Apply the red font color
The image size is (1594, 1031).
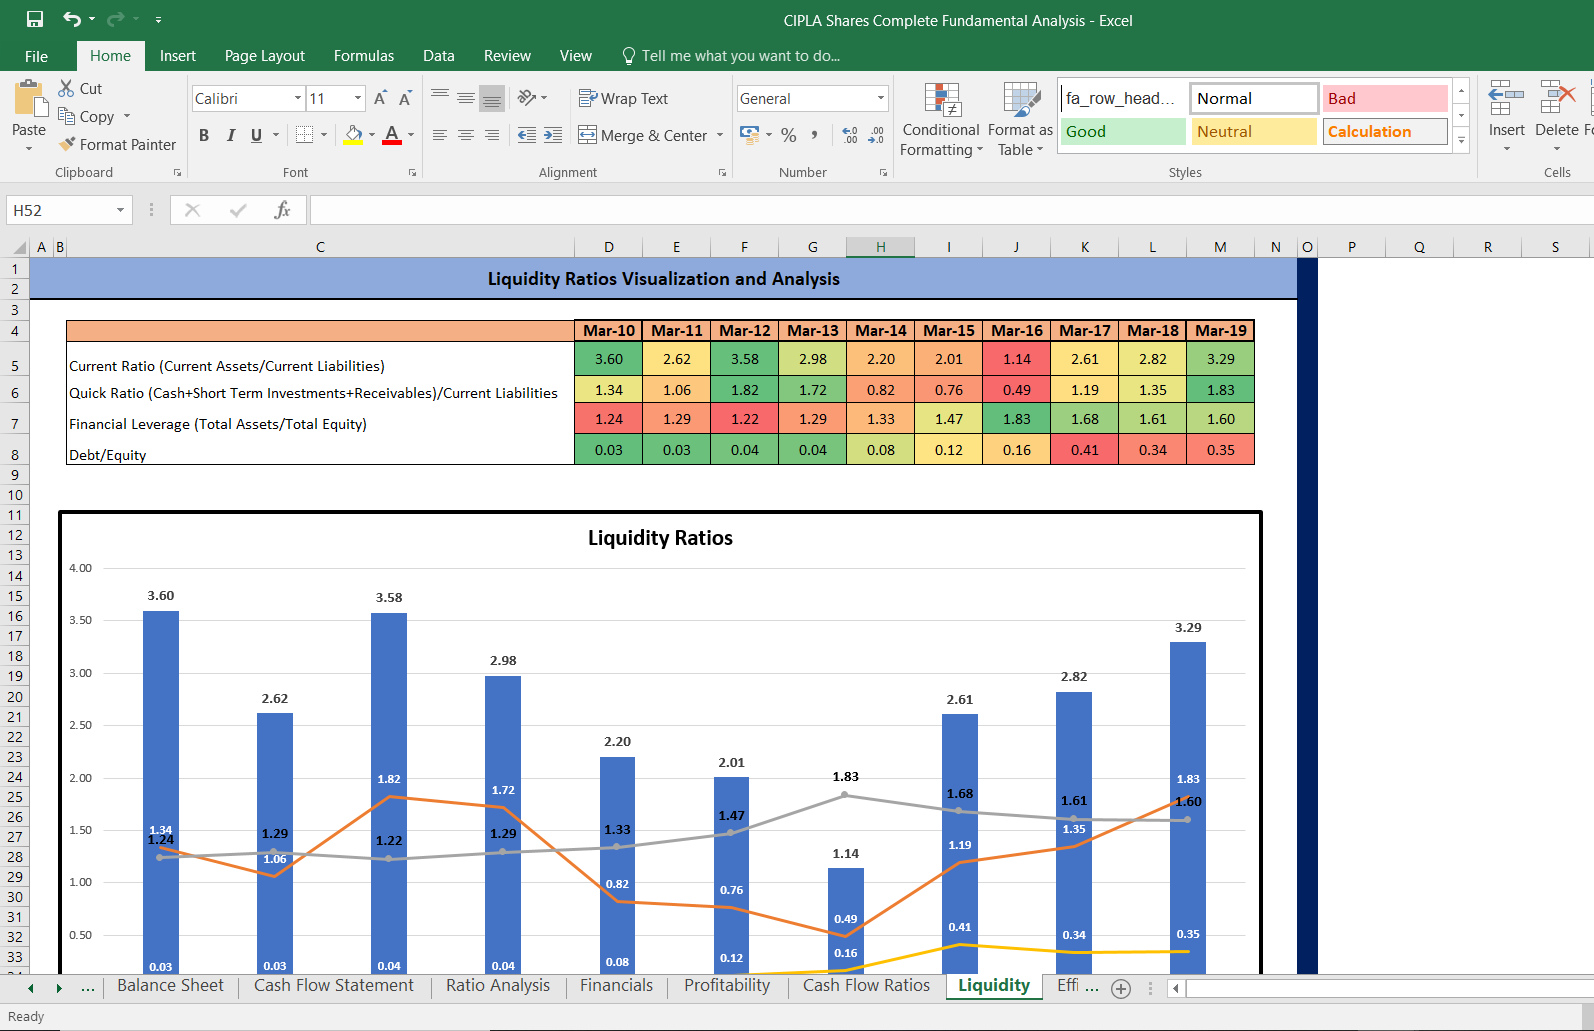click(392, 135)
